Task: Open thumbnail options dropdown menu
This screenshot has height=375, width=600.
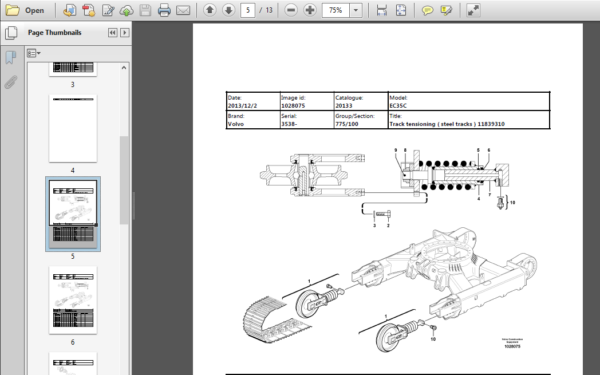Action: (34, 53)
